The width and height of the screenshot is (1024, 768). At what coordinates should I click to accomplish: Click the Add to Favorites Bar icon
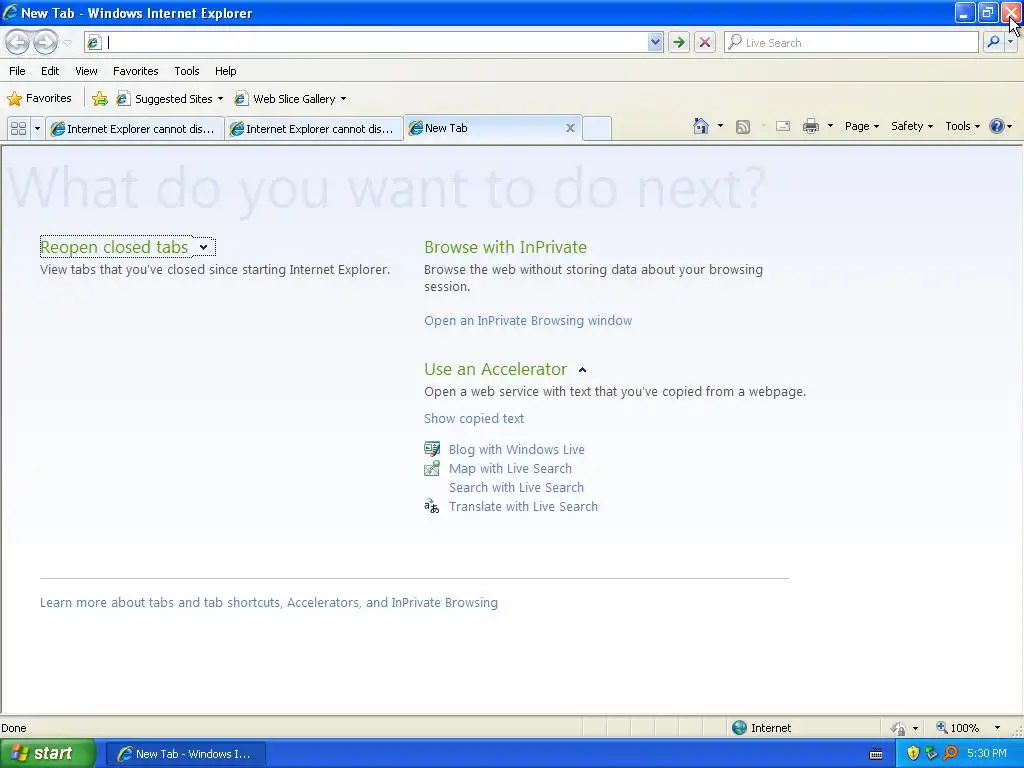coord(100,99)
